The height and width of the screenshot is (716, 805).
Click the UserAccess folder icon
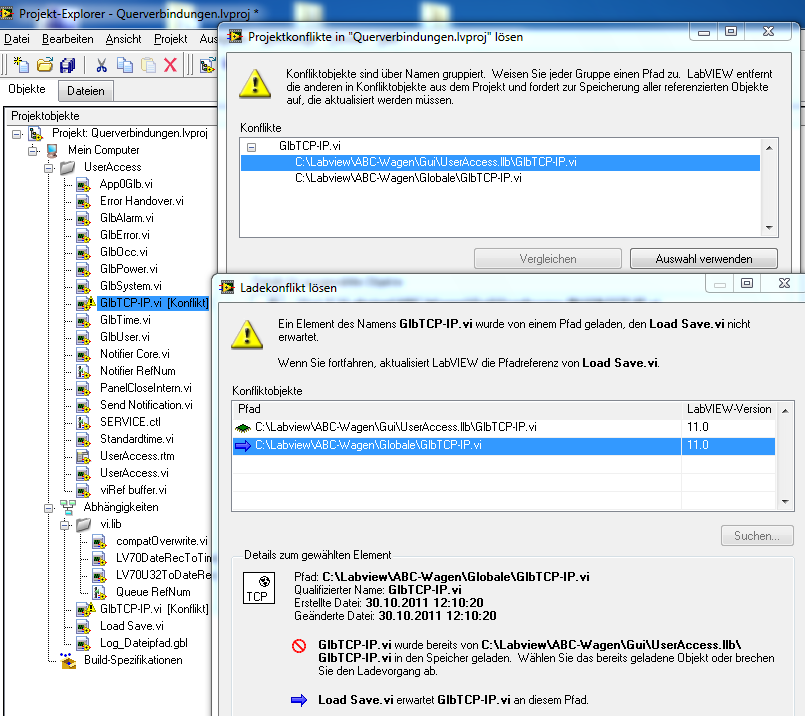[x=67, y=167]
